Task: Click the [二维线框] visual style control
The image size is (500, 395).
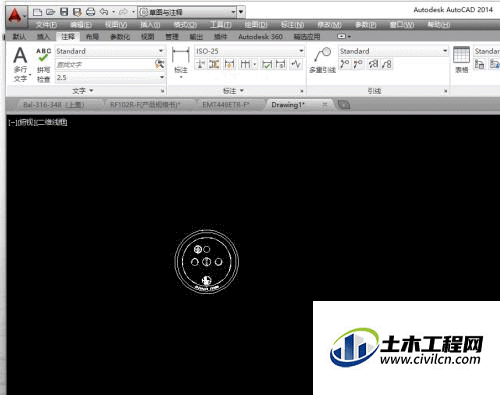Action: click(x=51, y=123)
